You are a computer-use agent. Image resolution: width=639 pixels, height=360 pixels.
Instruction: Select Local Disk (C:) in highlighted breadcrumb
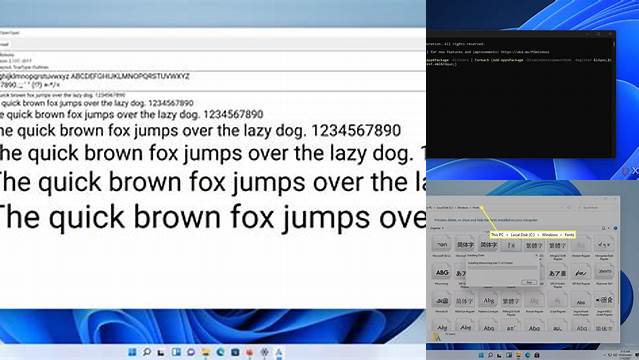(x=522, y=235)
